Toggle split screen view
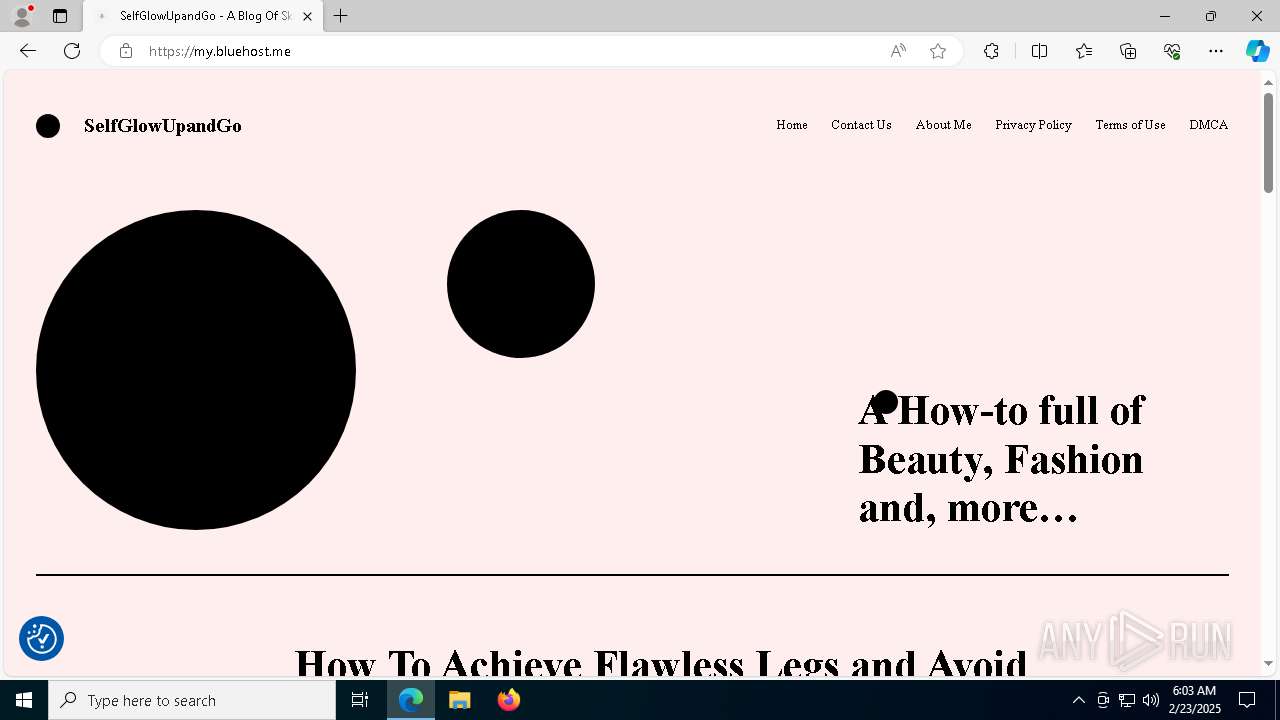The width and height of the screenshot is (1280, 720). [1039, 51]
